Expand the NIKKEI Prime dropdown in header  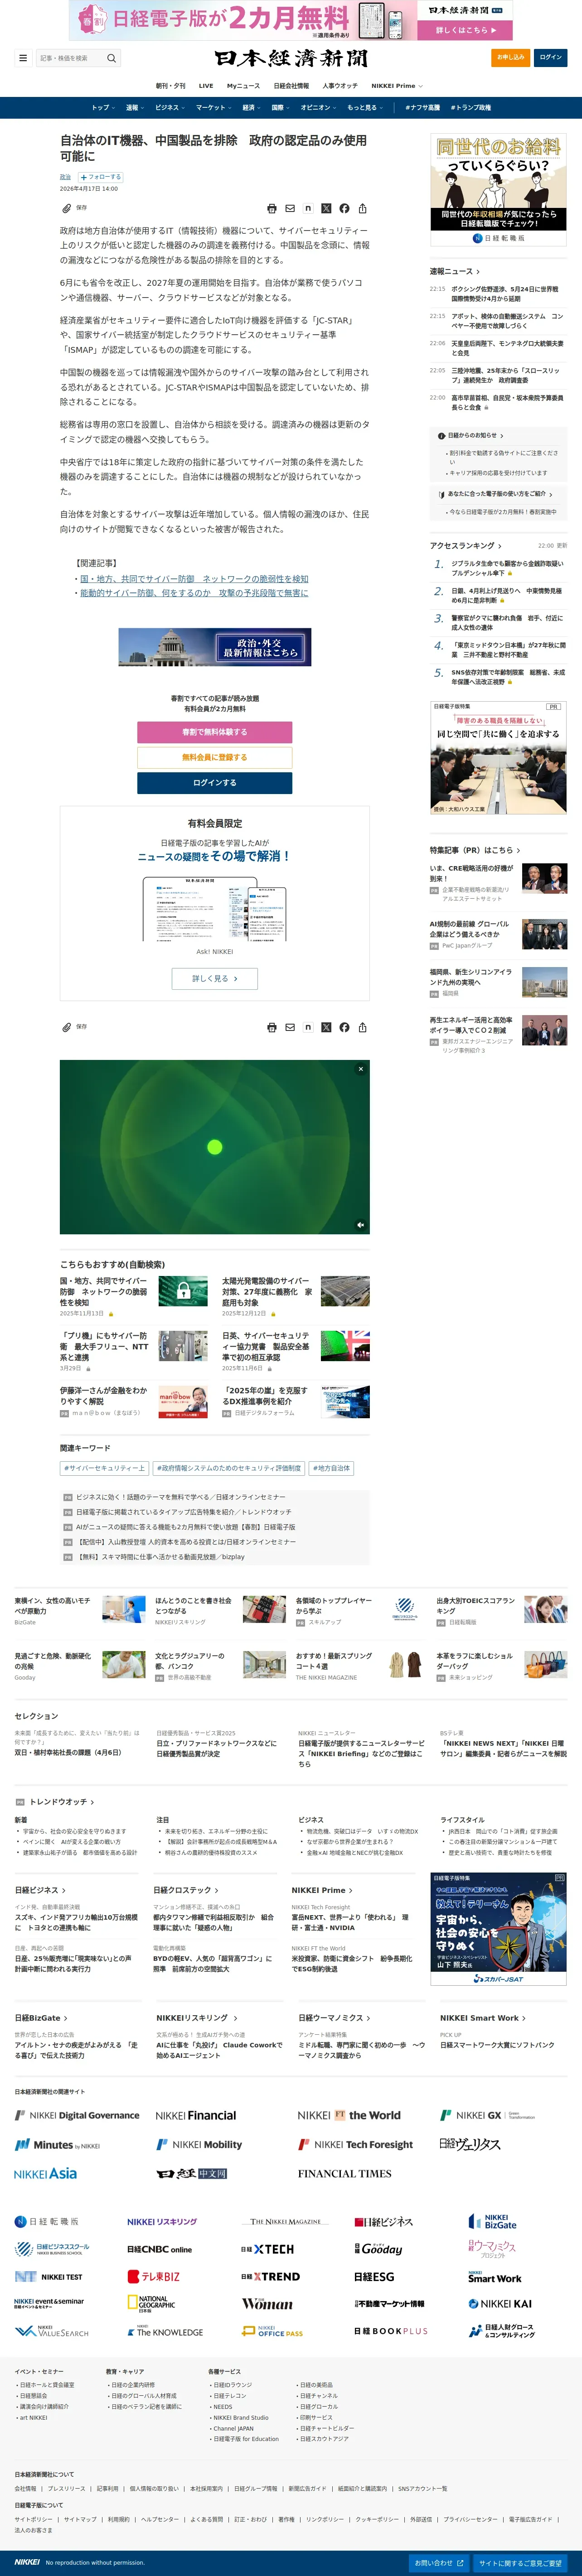(x=397, y=86)
